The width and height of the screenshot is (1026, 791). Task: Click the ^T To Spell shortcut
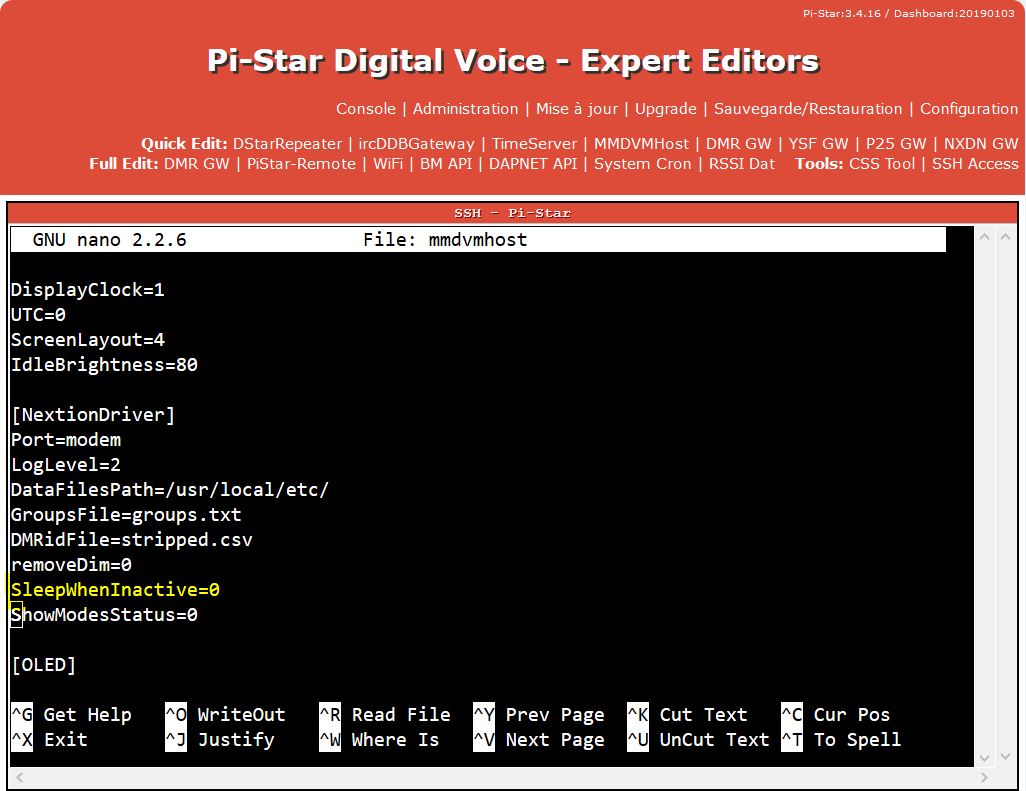841,740
